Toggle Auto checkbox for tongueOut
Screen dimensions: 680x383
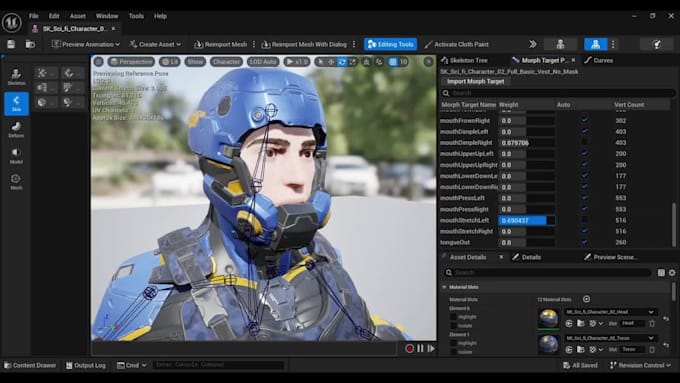584,242
